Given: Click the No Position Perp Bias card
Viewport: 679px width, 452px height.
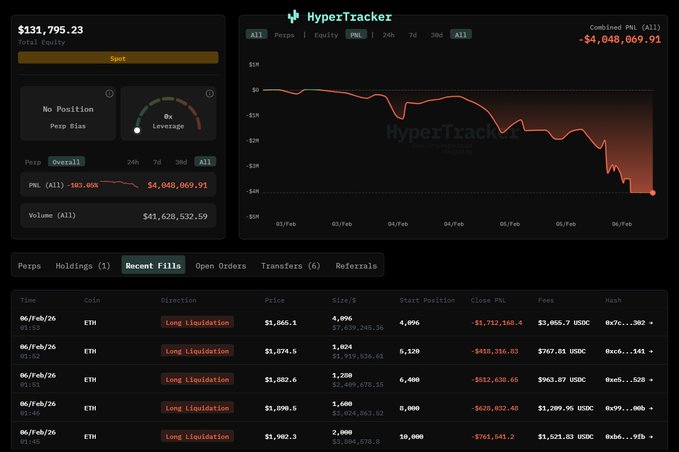Looking at the screenshot, I should [x=68, y=113].
